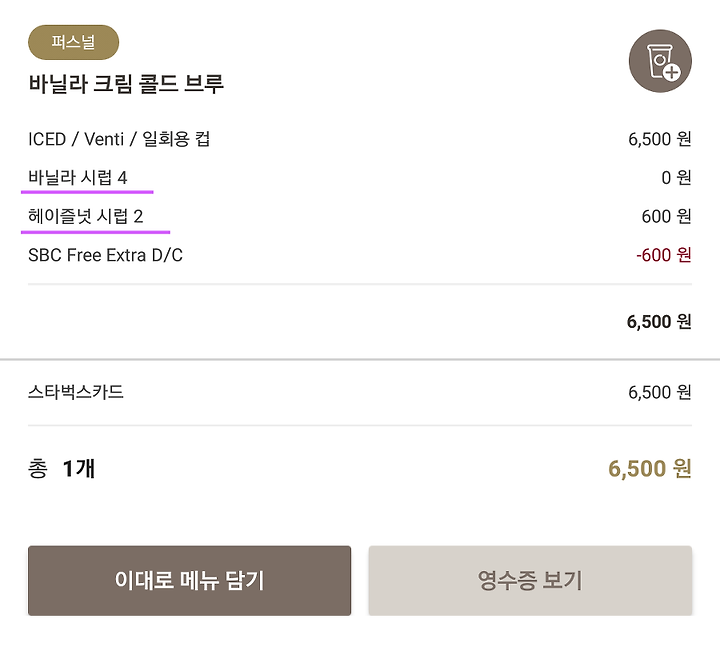Select the 퍼스널 badge label
The height and width of the screenshot is (651, 720).
73,42
